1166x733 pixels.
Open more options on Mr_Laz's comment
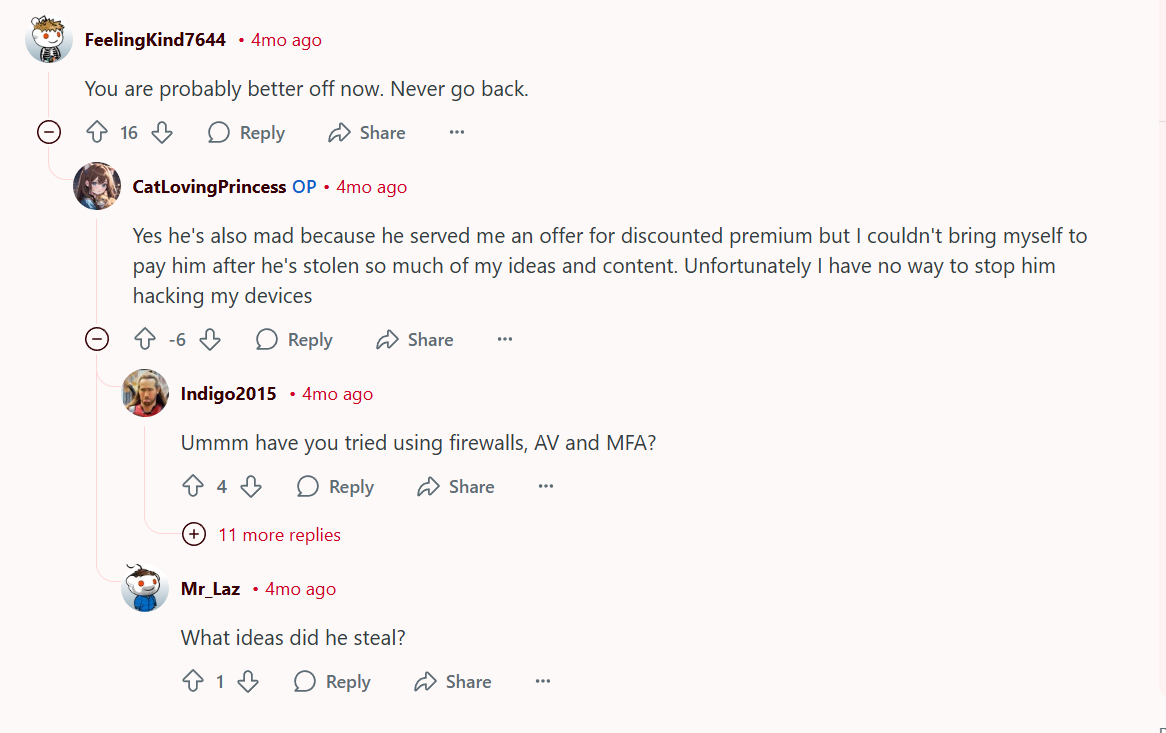(x=543, y=682)
